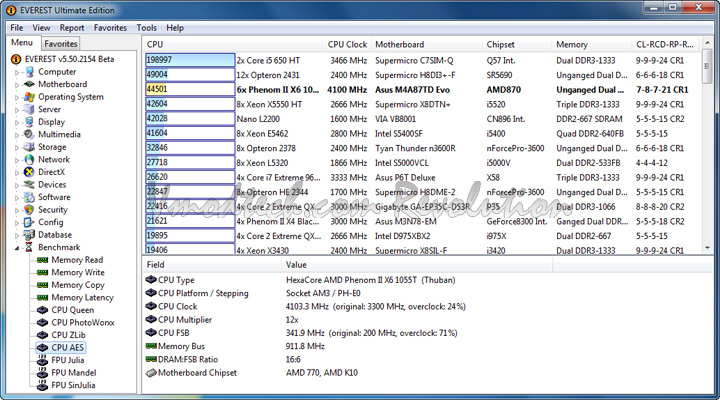
Task: Expand the Computer tree node
Action: [x=17, y=73]
